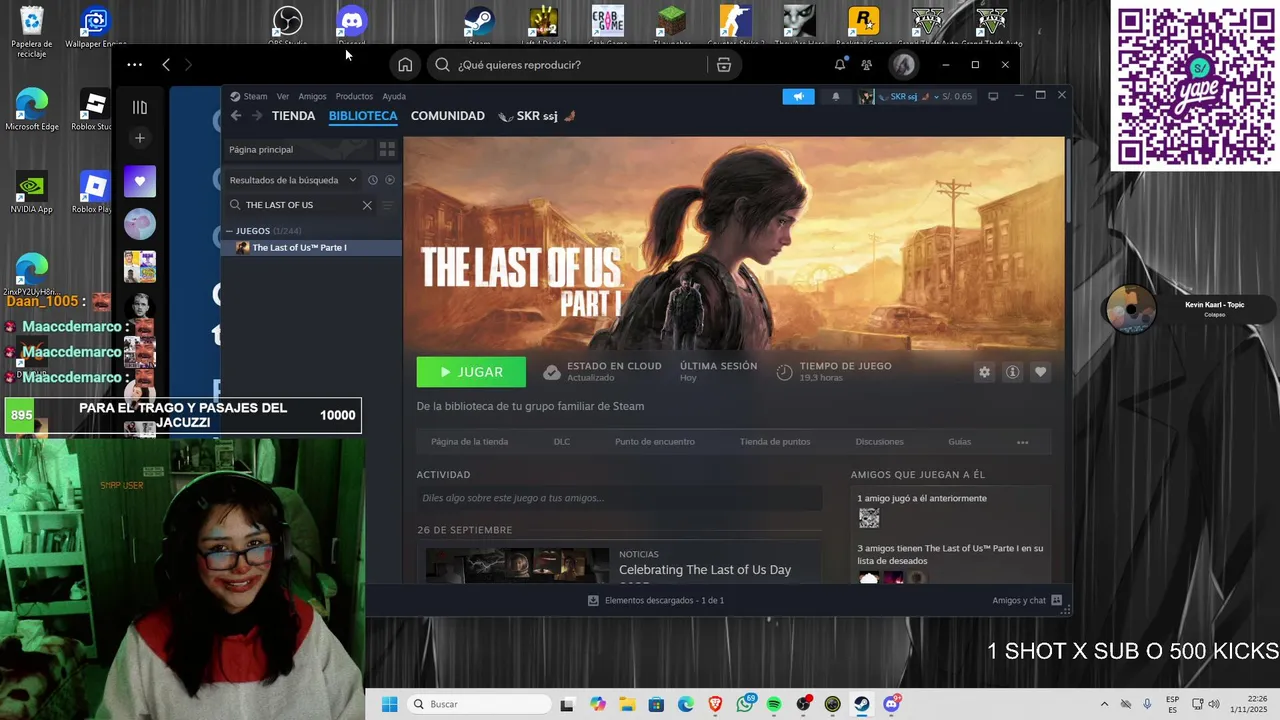Click ESTADO EN CLOUD status
The height and width of the screenshot is (720, 1280).
[602, 372]
